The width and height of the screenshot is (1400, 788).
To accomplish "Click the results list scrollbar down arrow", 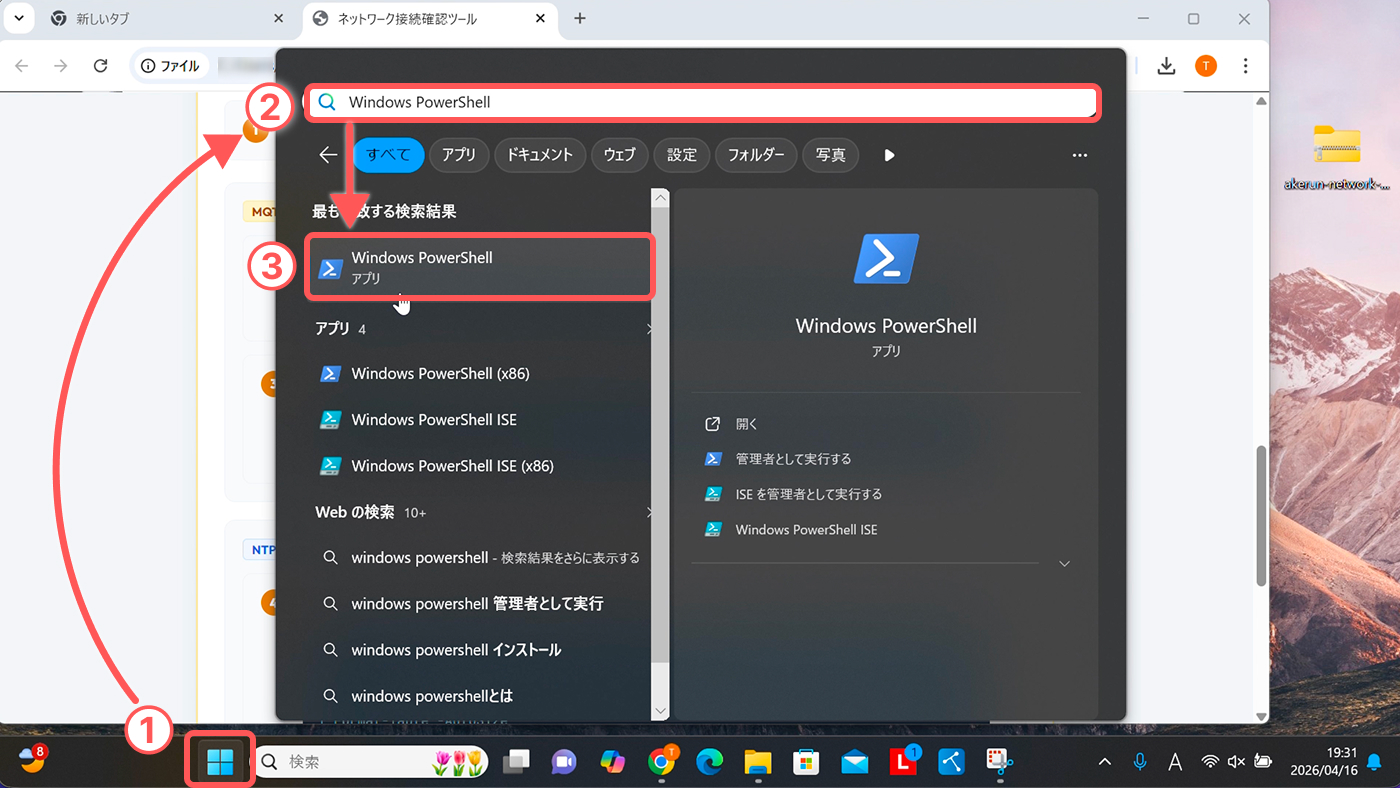I will pos(660,710).
